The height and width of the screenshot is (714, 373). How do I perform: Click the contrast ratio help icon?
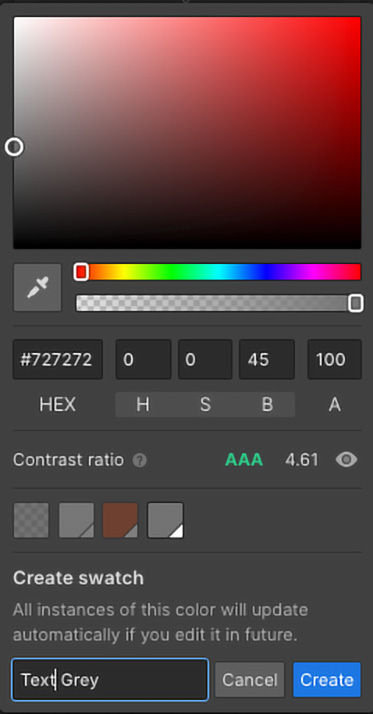[x=140, y=460]
